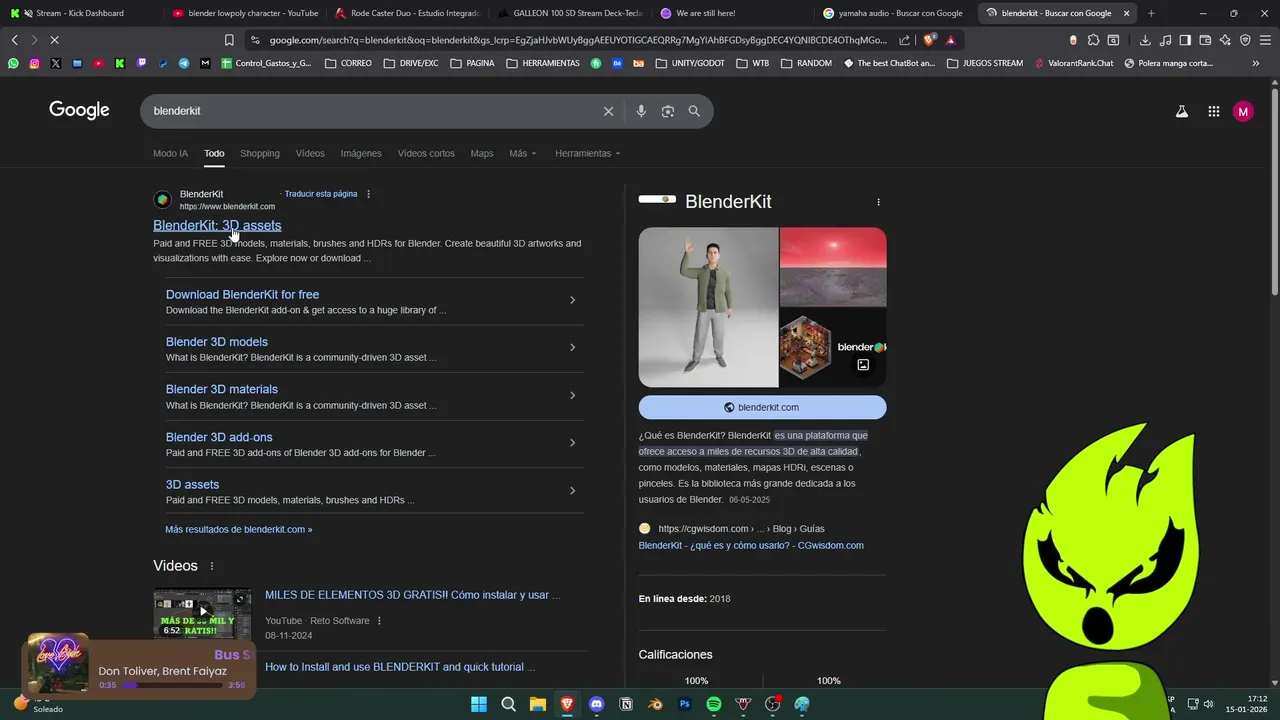The width and height of the screenshot is (1280, 720).
Task: Open the browser downloads icon
Action: click(x=1145, y=40)
